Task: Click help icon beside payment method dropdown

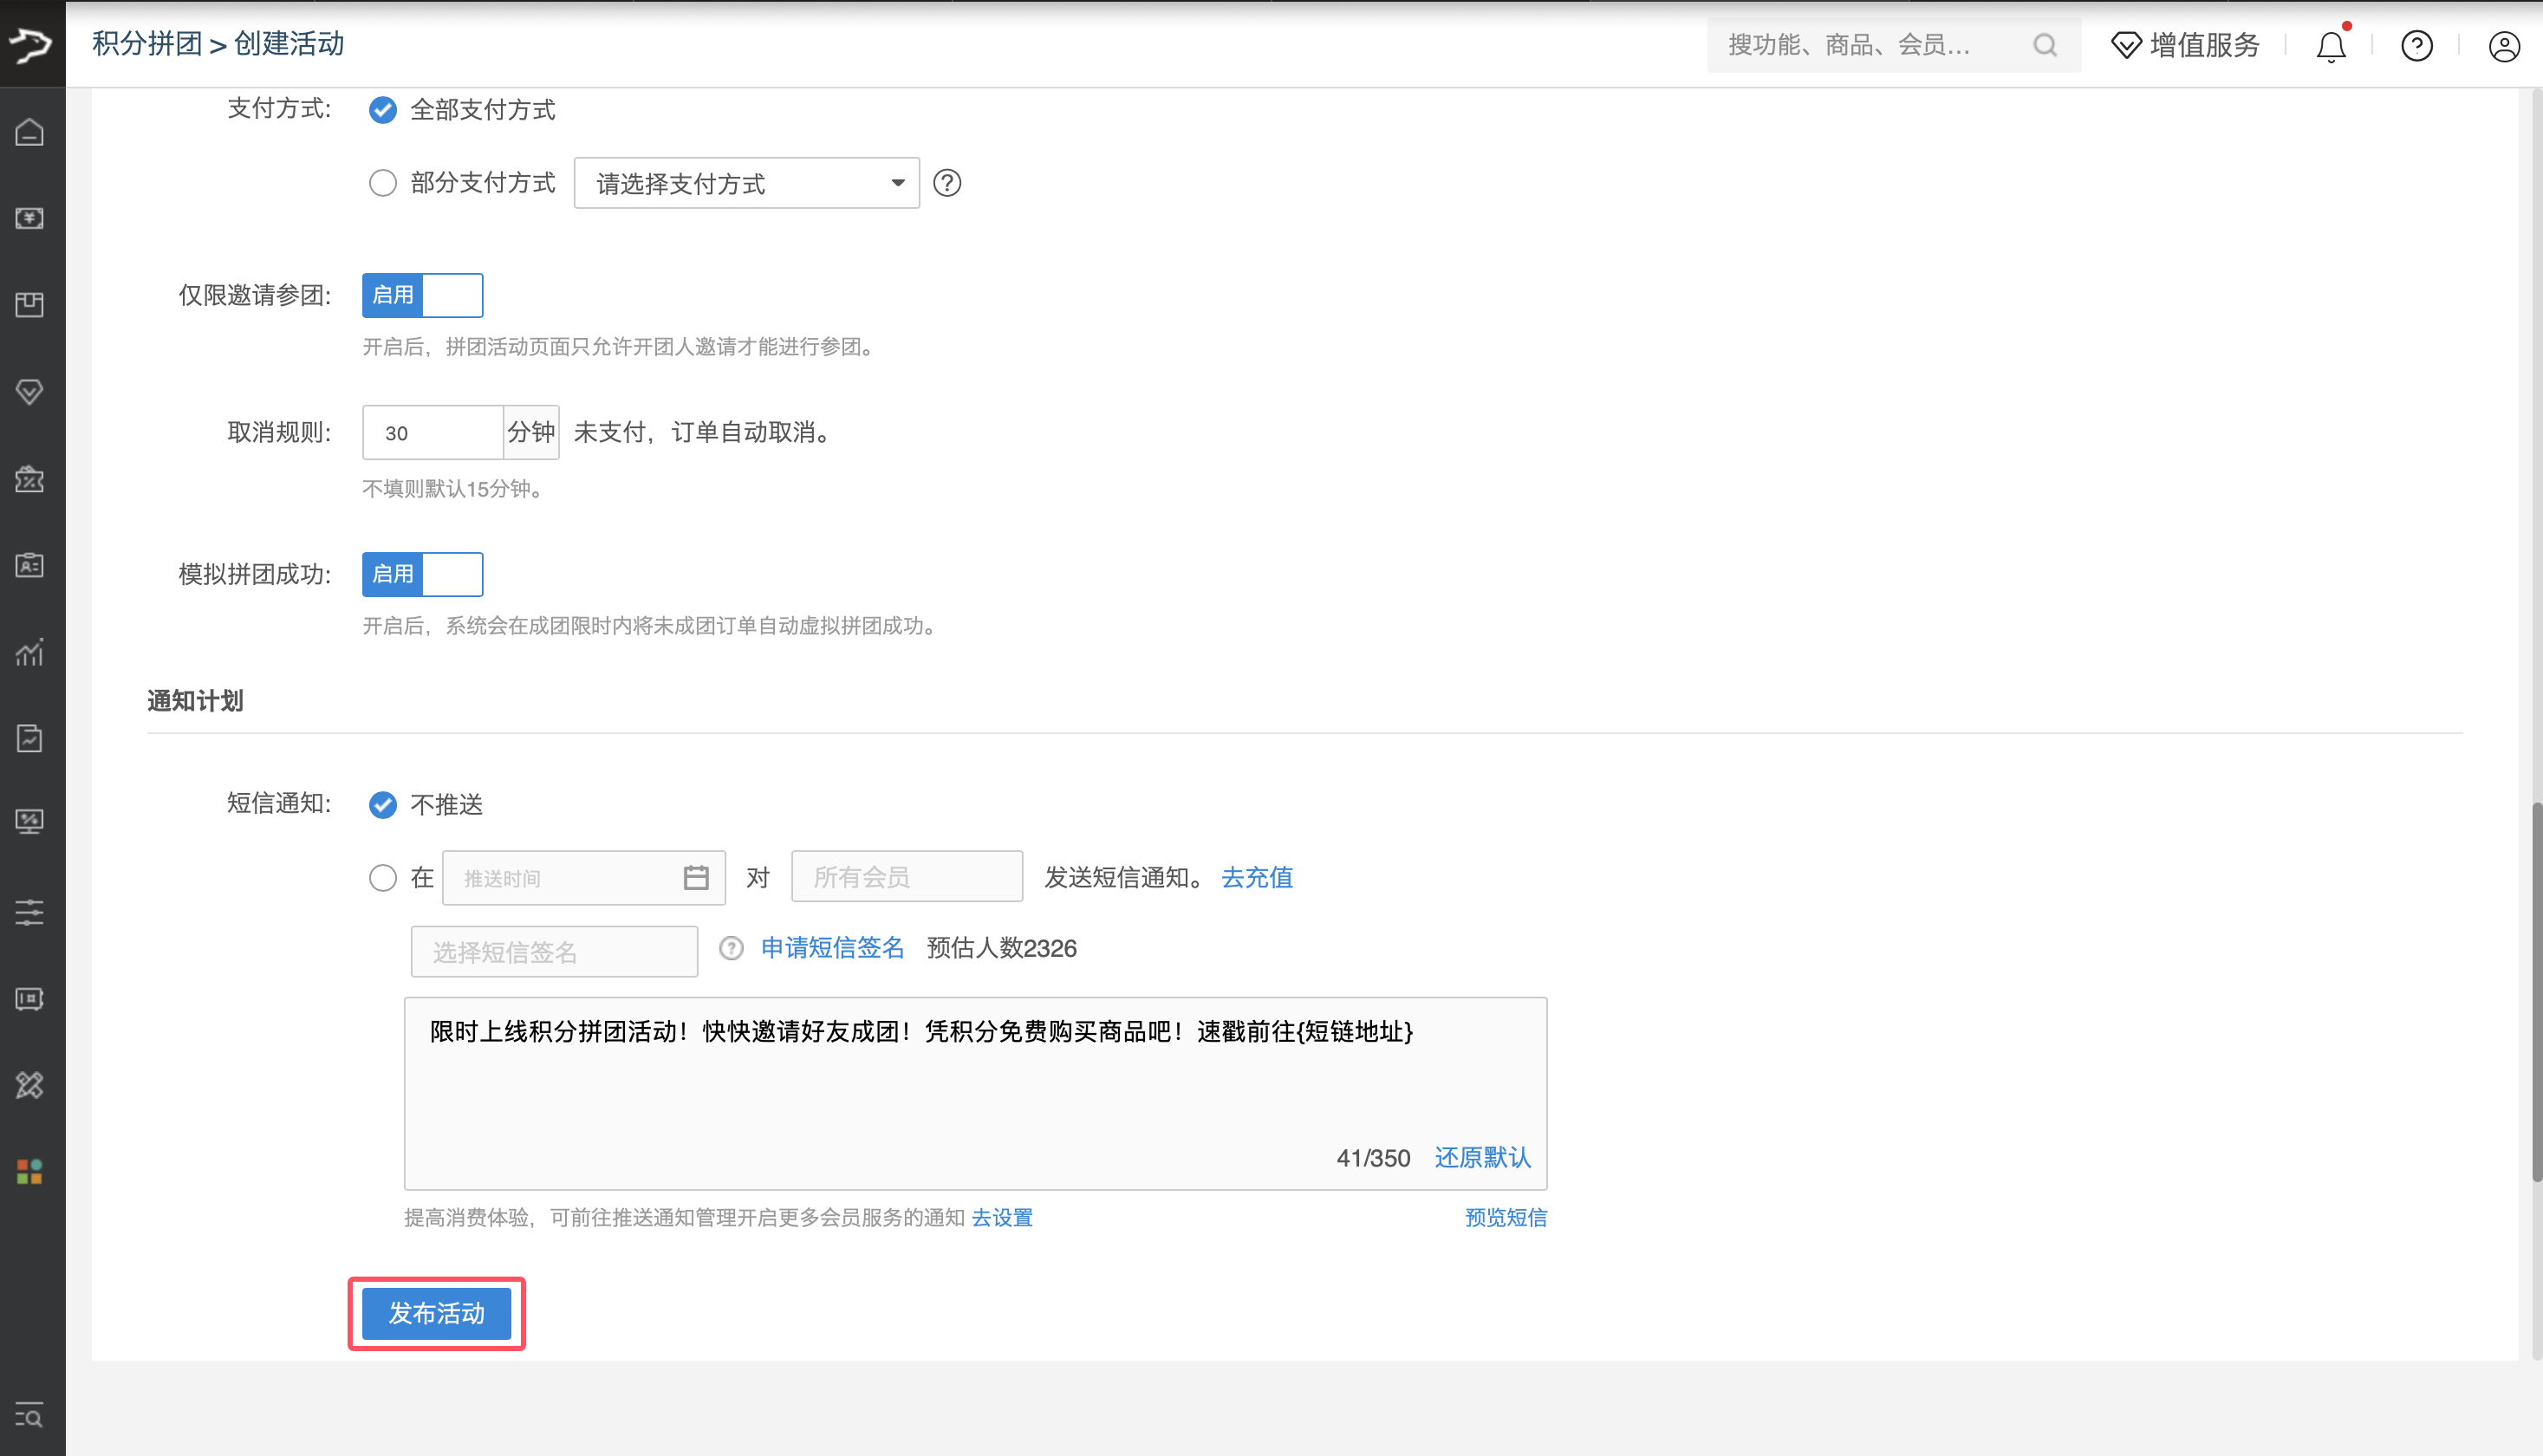Action: coord(946,183)
